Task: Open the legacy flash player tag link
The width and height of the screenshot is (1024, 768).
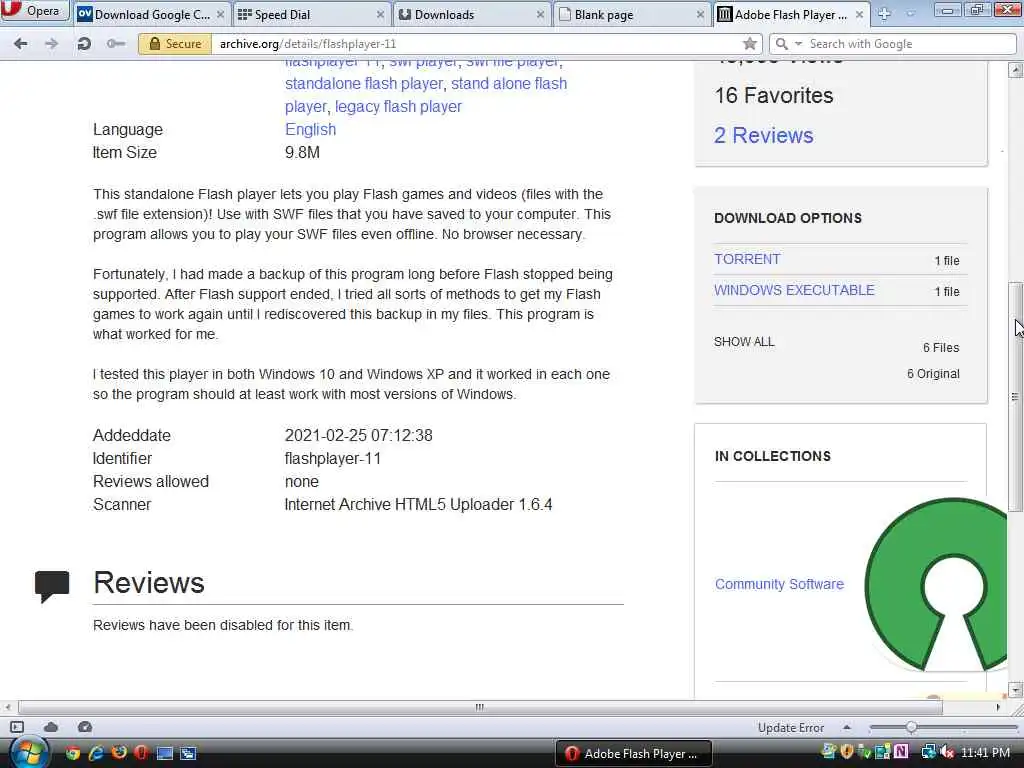Action: coord(398,106)
